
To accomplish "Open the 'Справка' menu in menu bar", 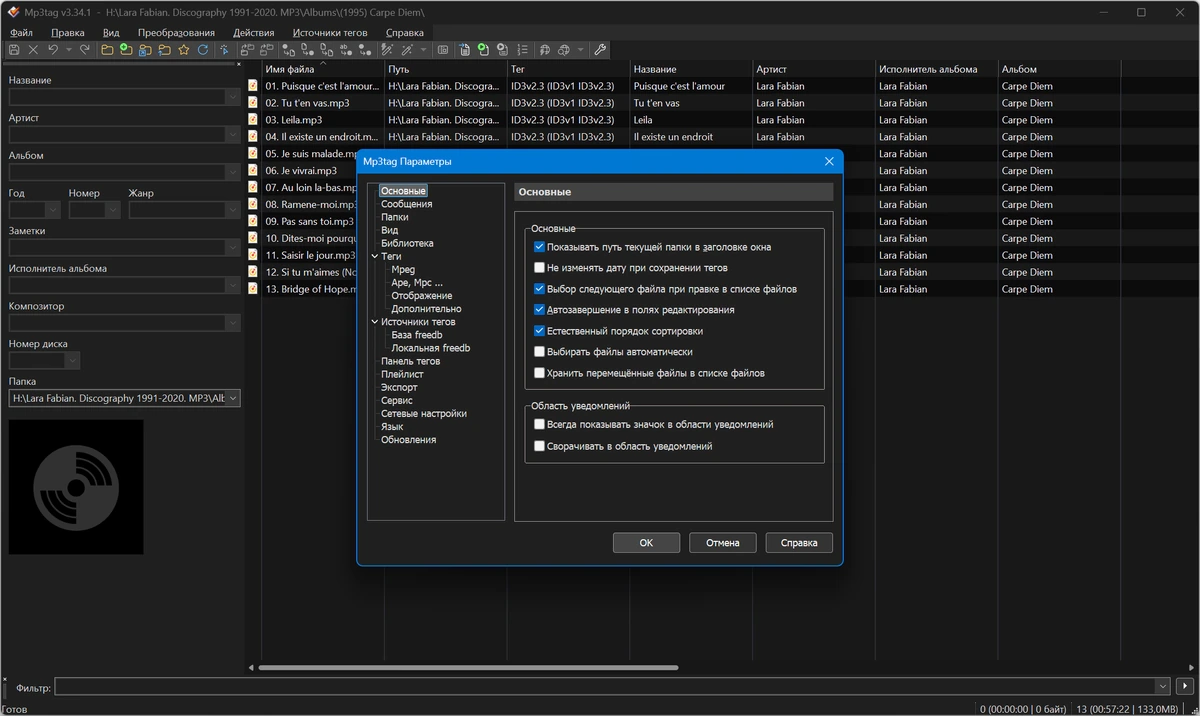I will (x=404, y=32).
